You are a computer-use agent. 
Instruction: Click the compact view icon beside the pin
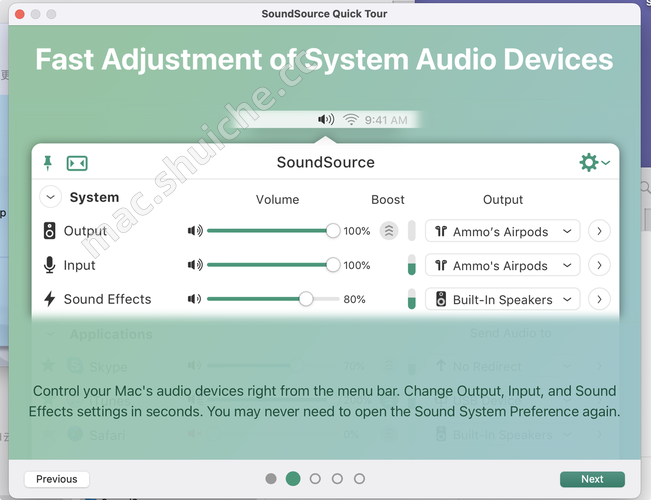pos(77,163)
